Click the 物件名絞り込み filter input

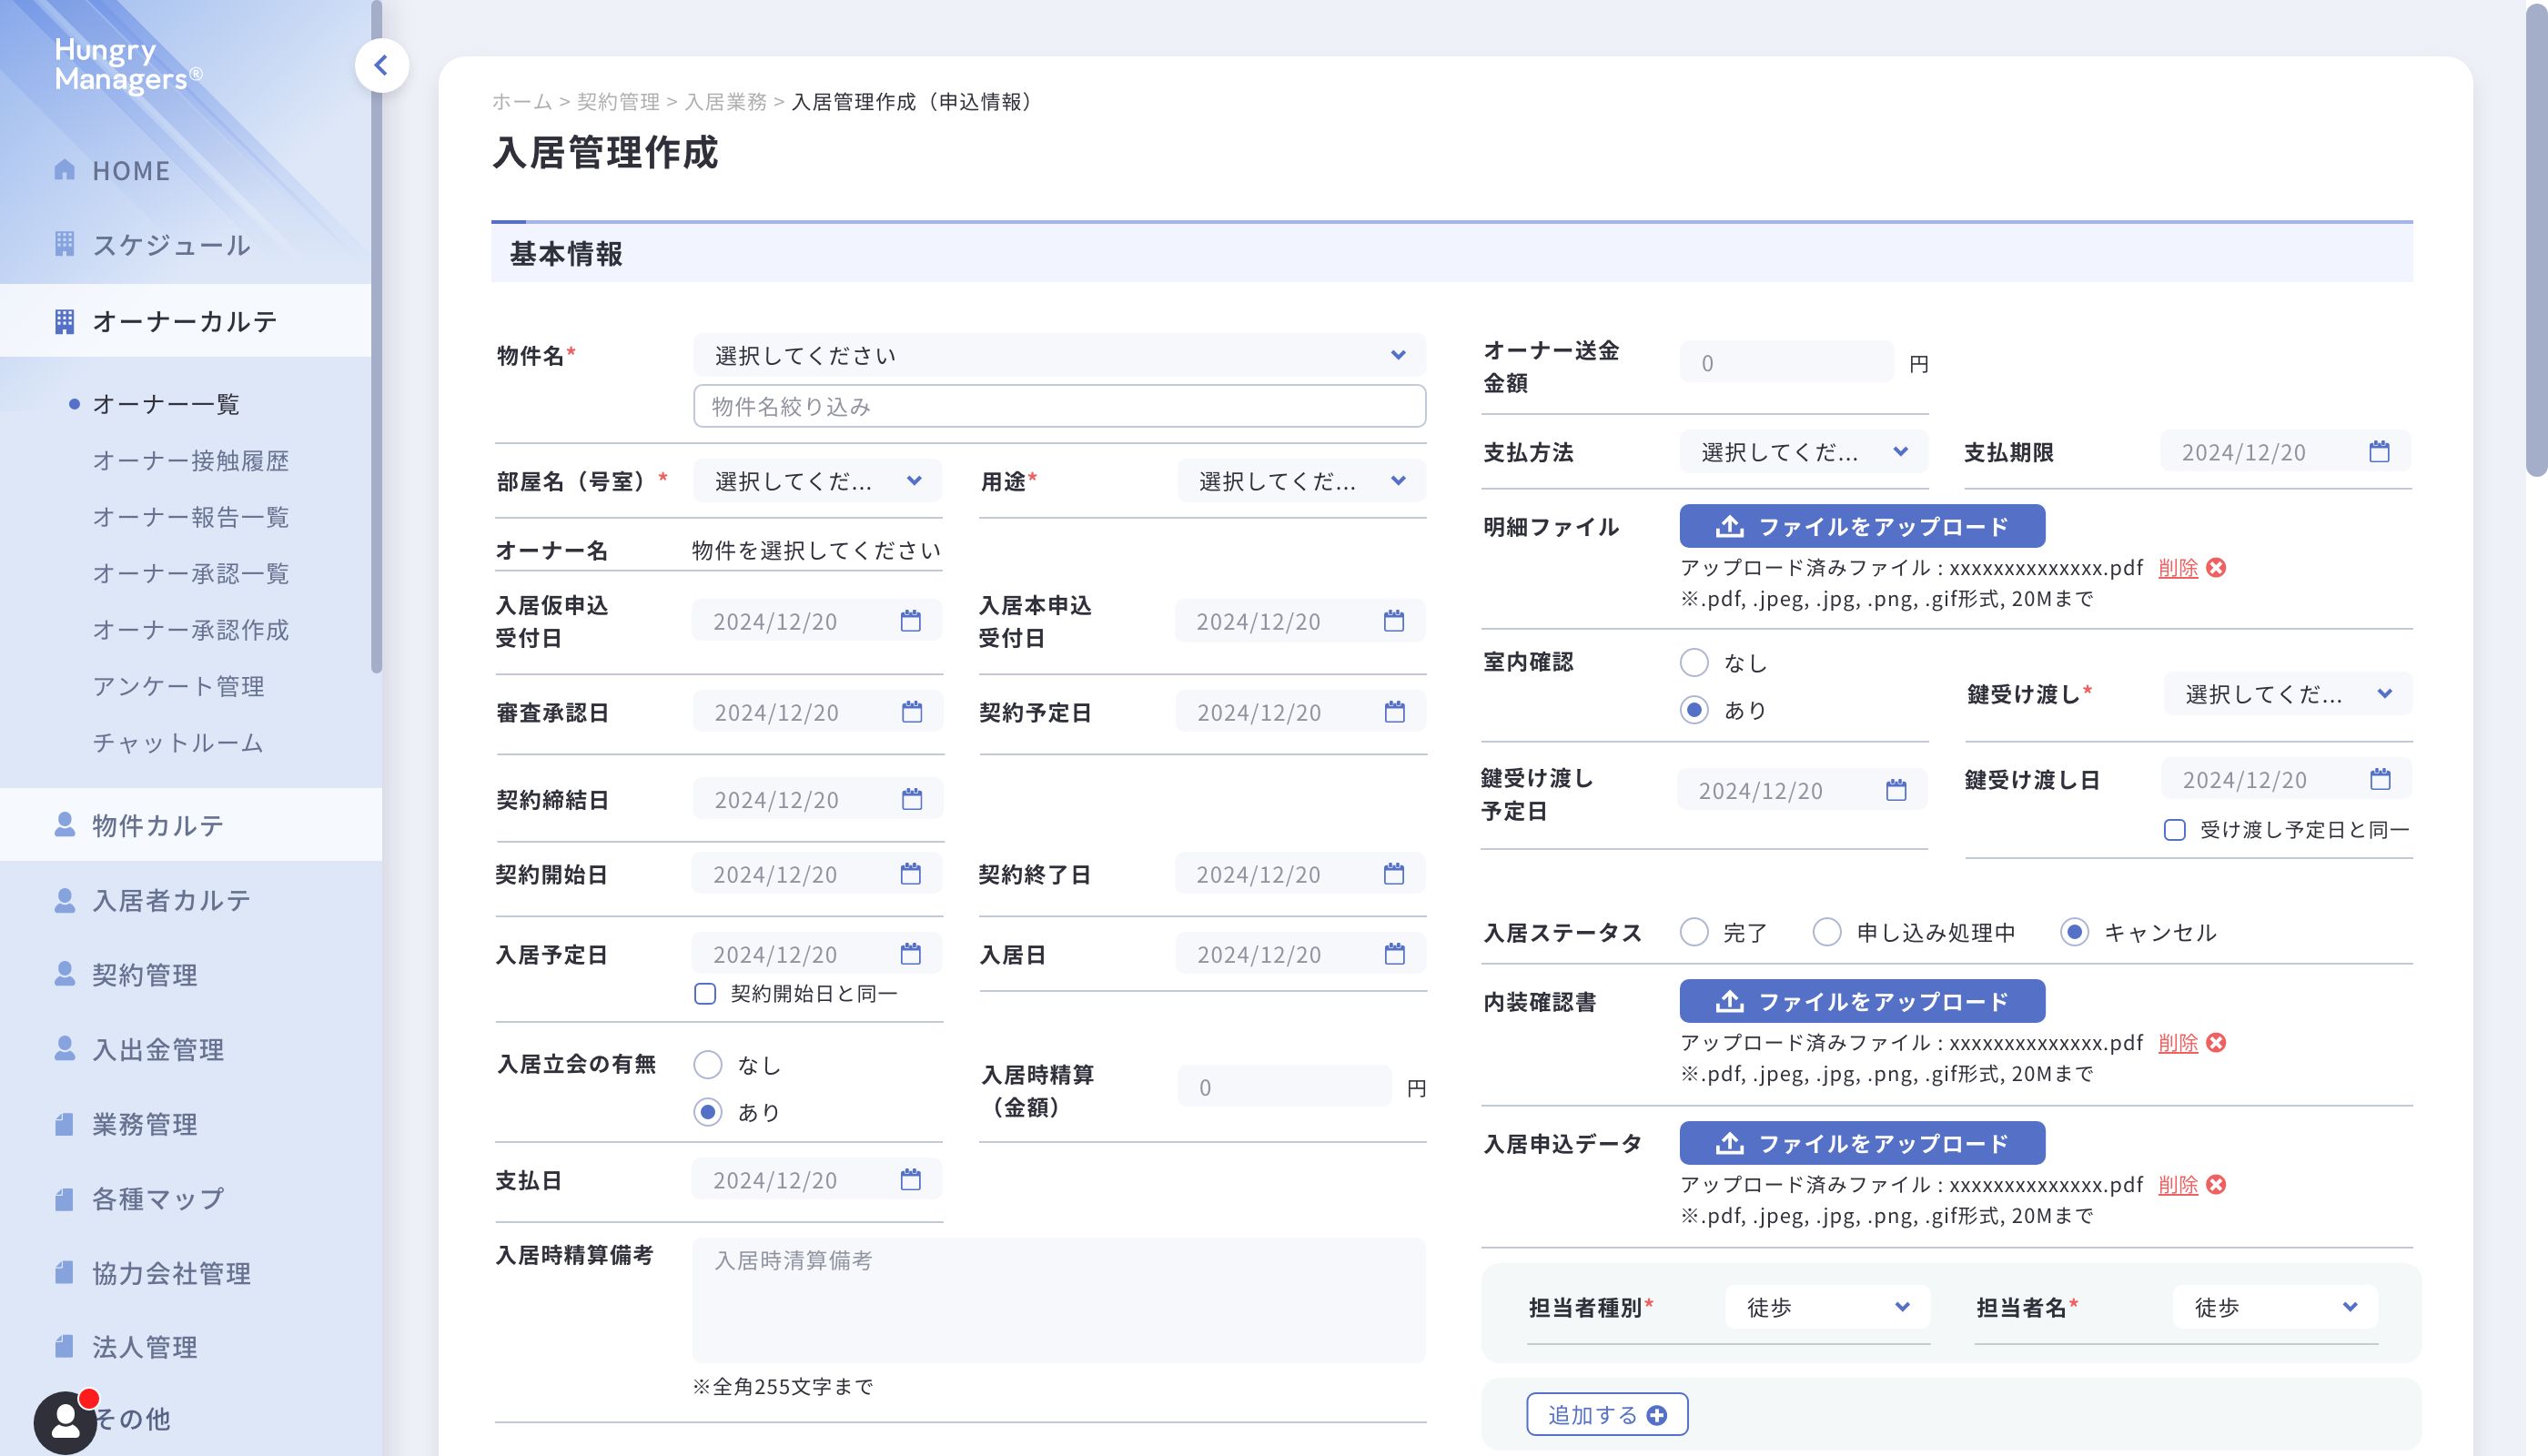(x=1058, y=406)
